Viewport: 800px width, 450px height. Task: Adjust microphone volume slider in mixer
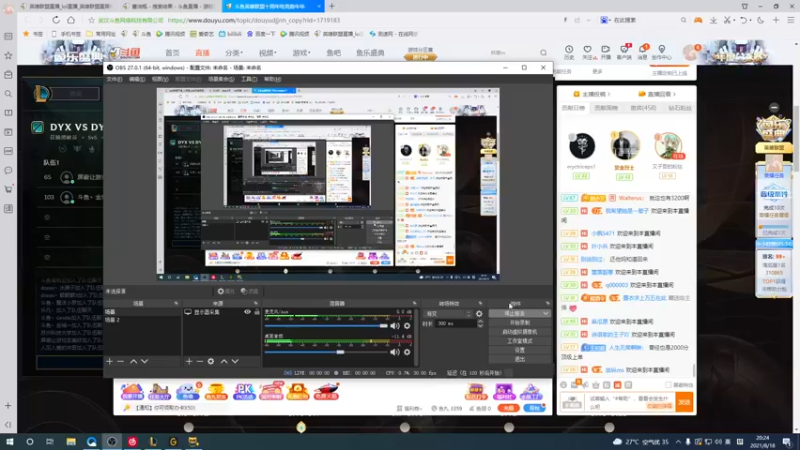coord(326,326)
